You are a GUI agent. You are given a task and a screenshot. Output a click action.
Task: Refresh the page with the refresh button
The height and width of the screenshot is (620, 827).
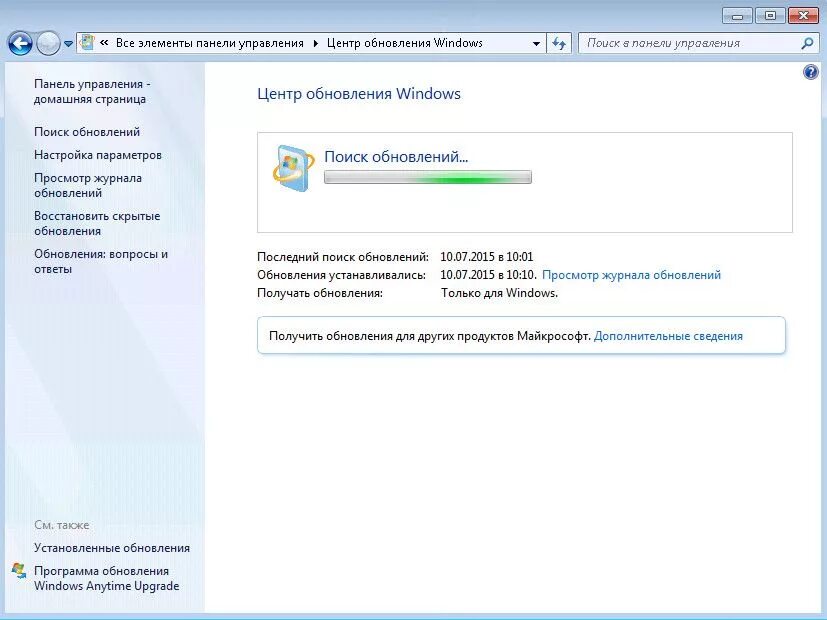tap(559, 43)
